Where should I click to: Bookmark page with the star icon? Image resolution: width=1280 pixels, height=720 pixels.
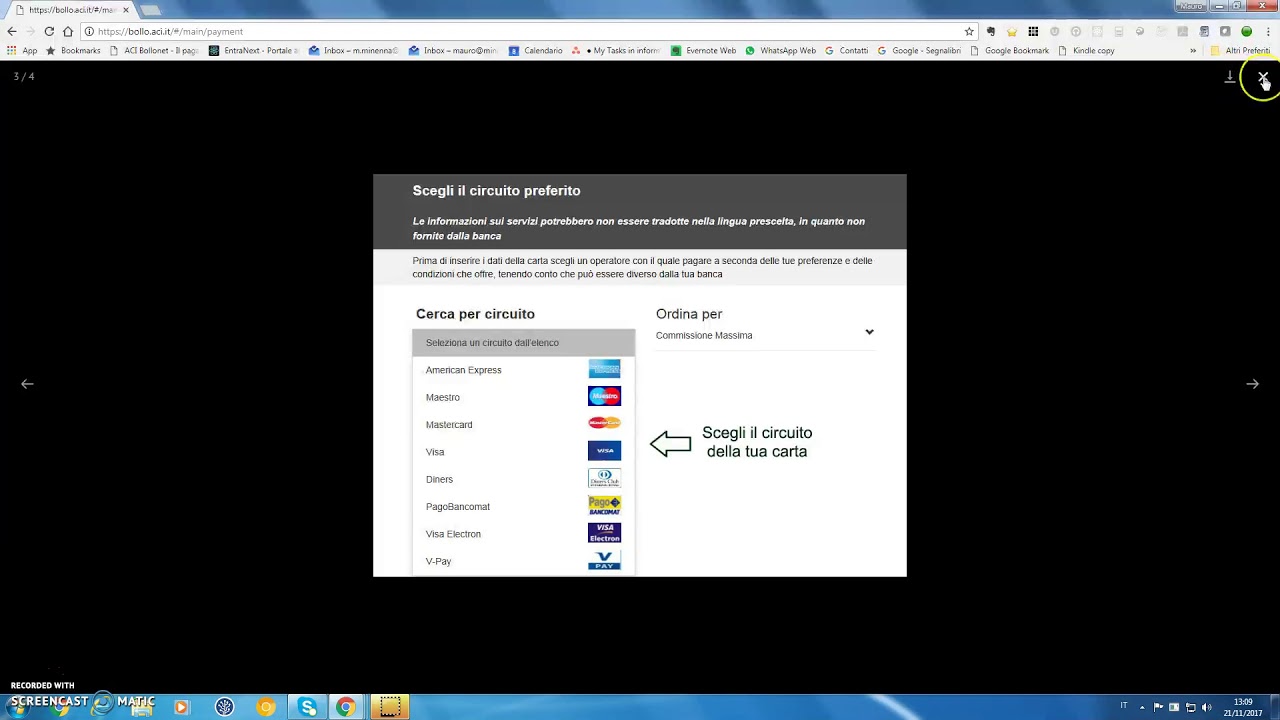[x=969, y=31]
